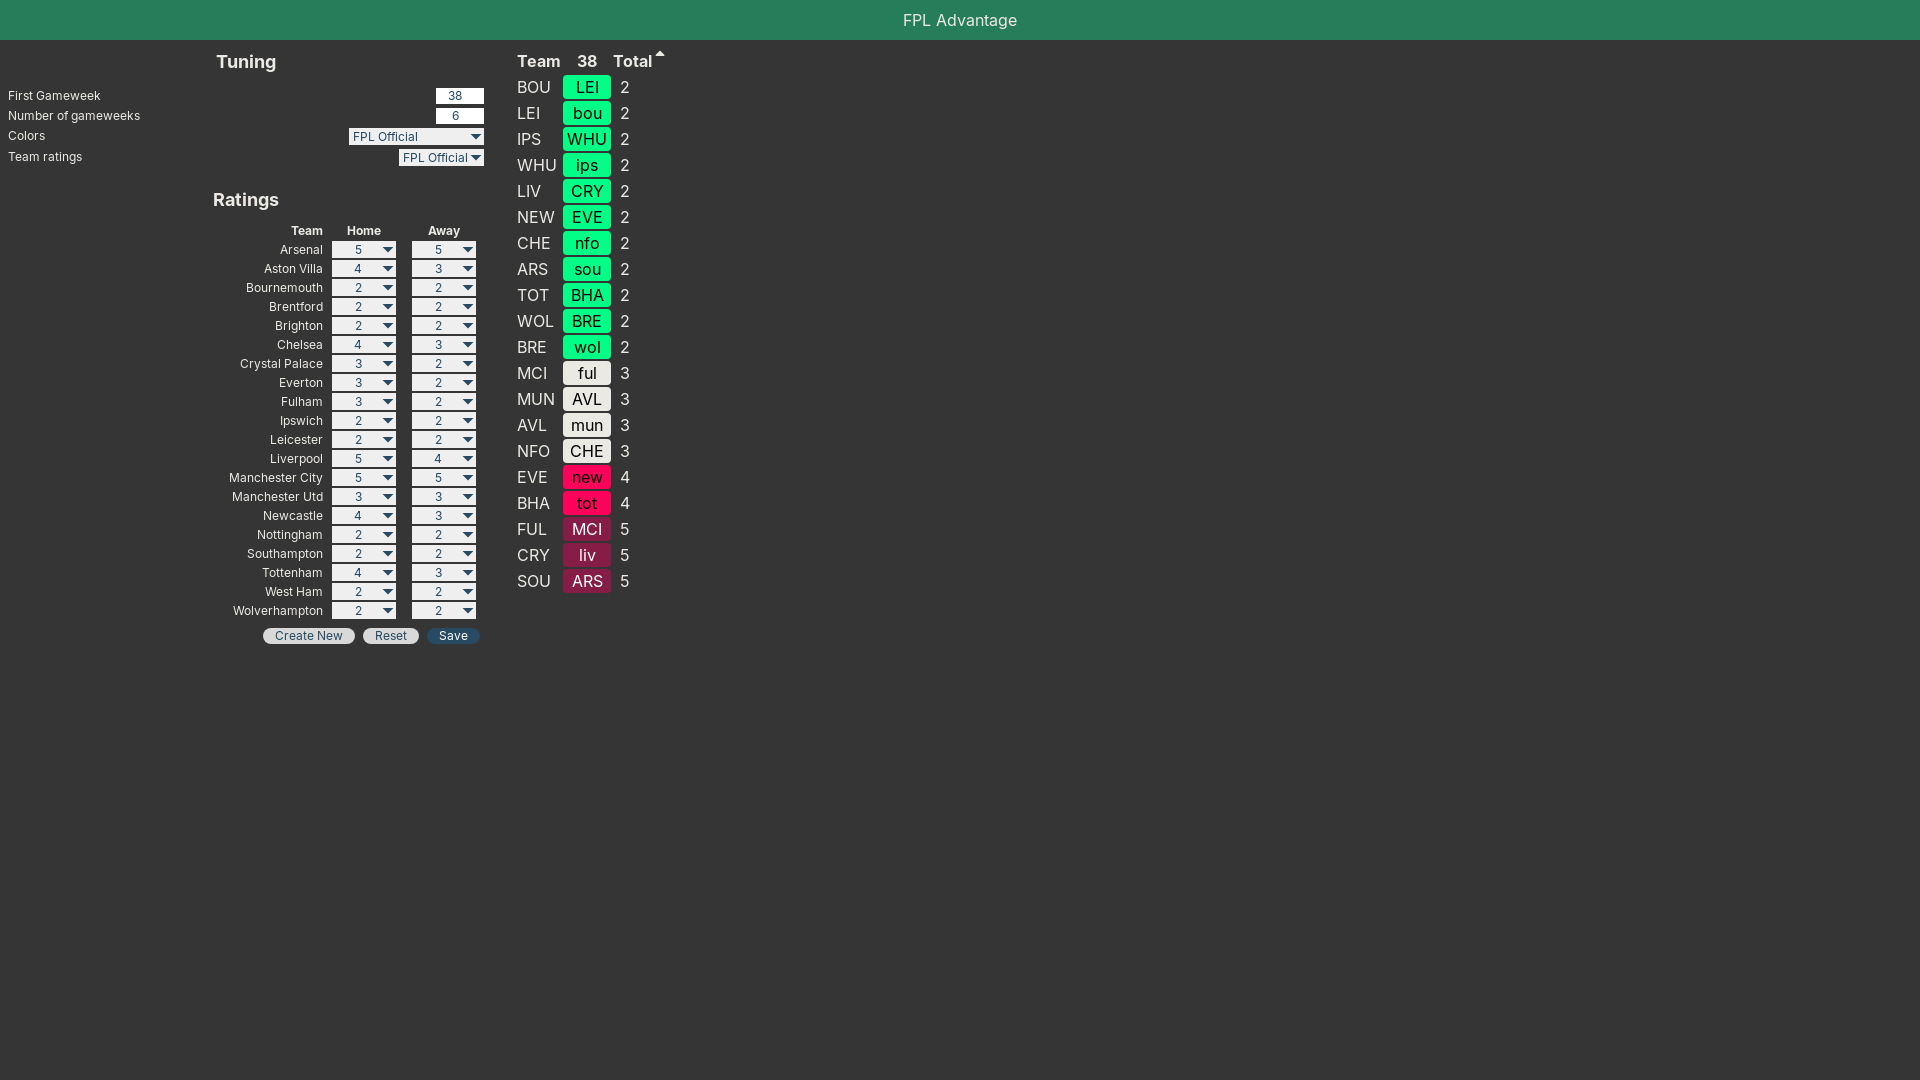Click the FPL Advantage title

pyautogui.click(x=960, y=20)
